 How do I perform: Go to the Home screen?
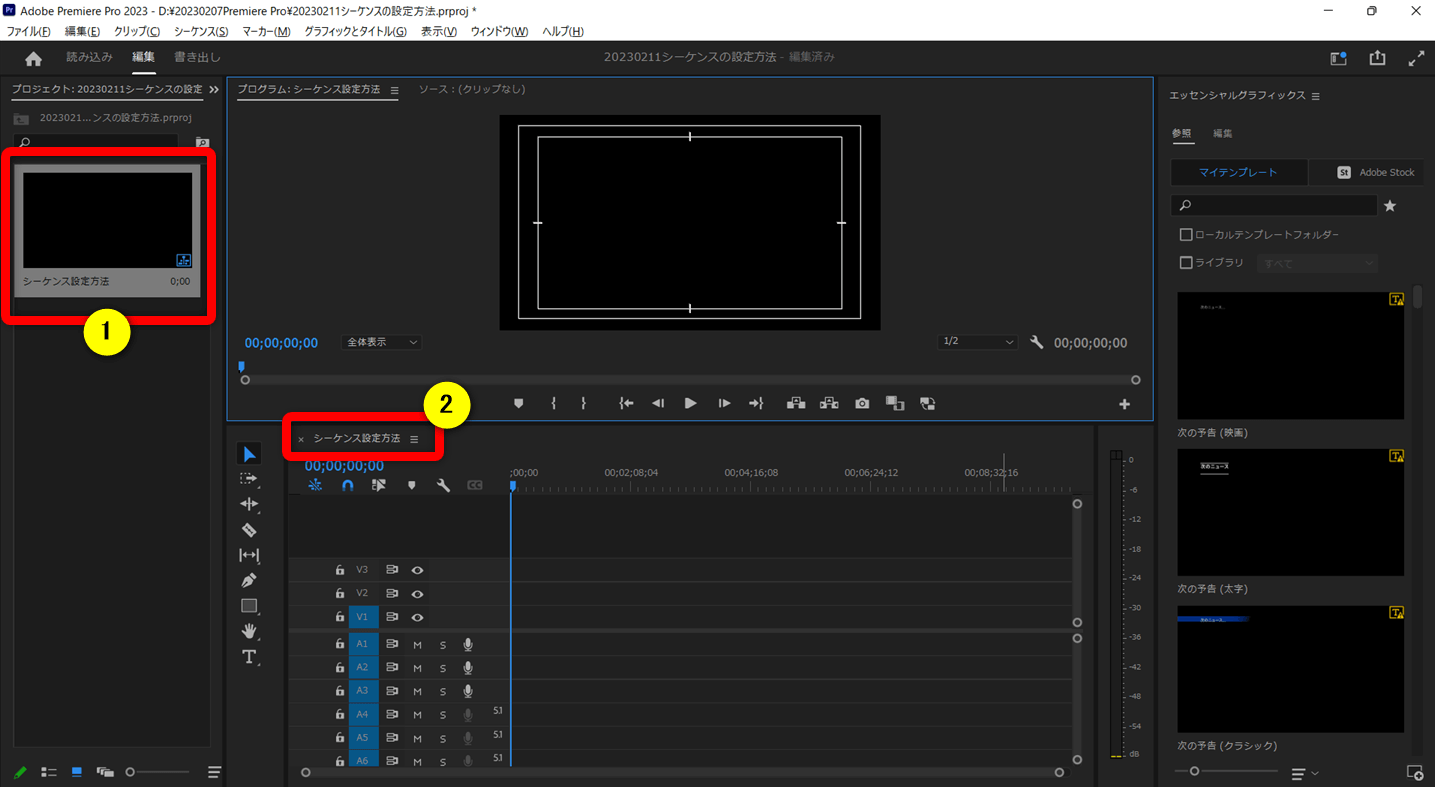point(33,59)
